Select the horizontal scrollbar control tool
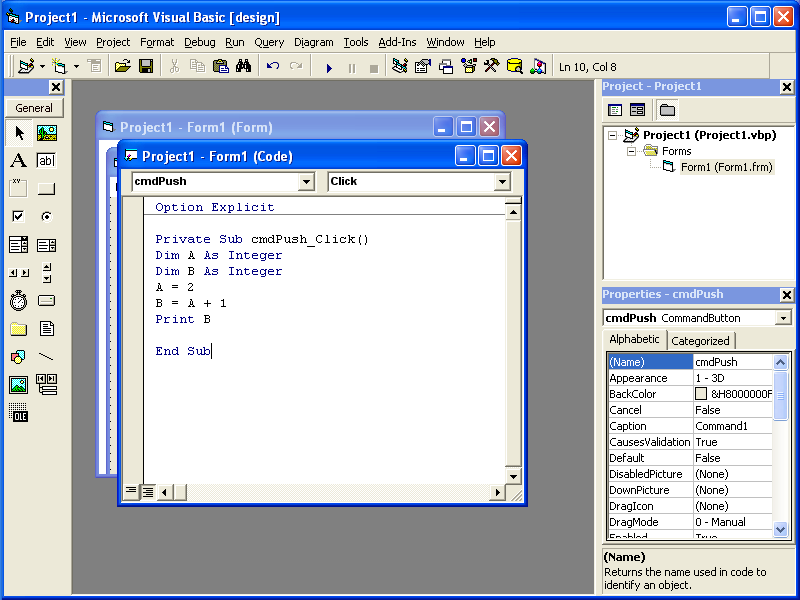 click(19, 273)
